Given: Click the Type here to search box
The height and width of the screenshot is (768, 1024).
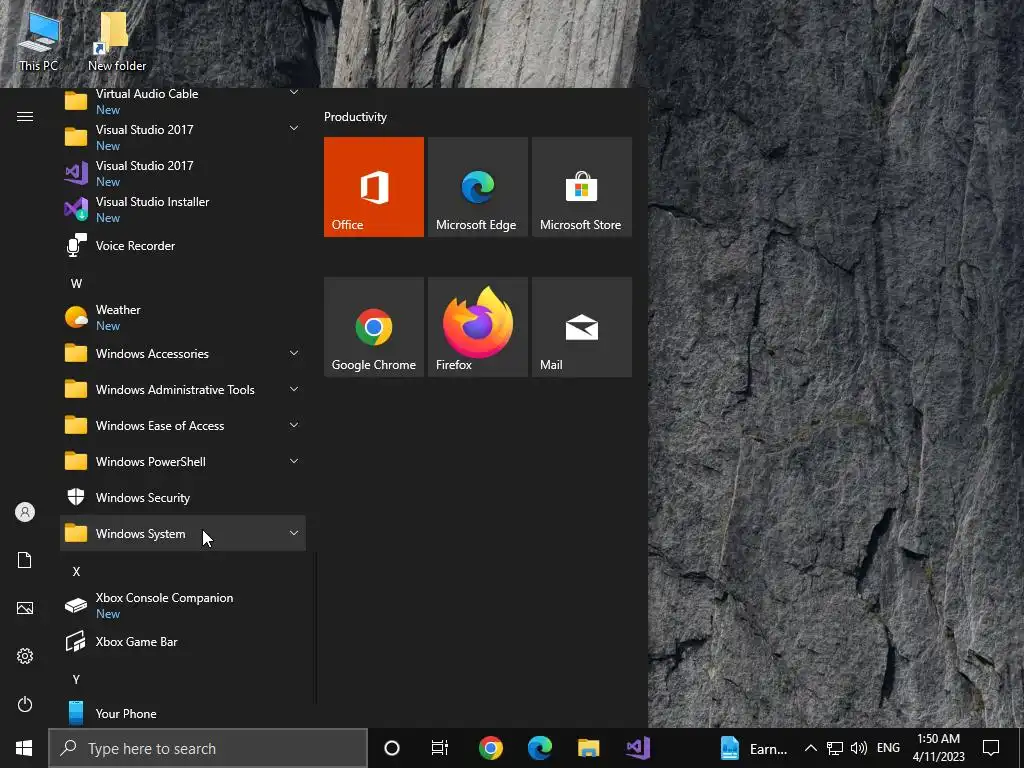Looking at the screenshot, I should click(208, 748).
